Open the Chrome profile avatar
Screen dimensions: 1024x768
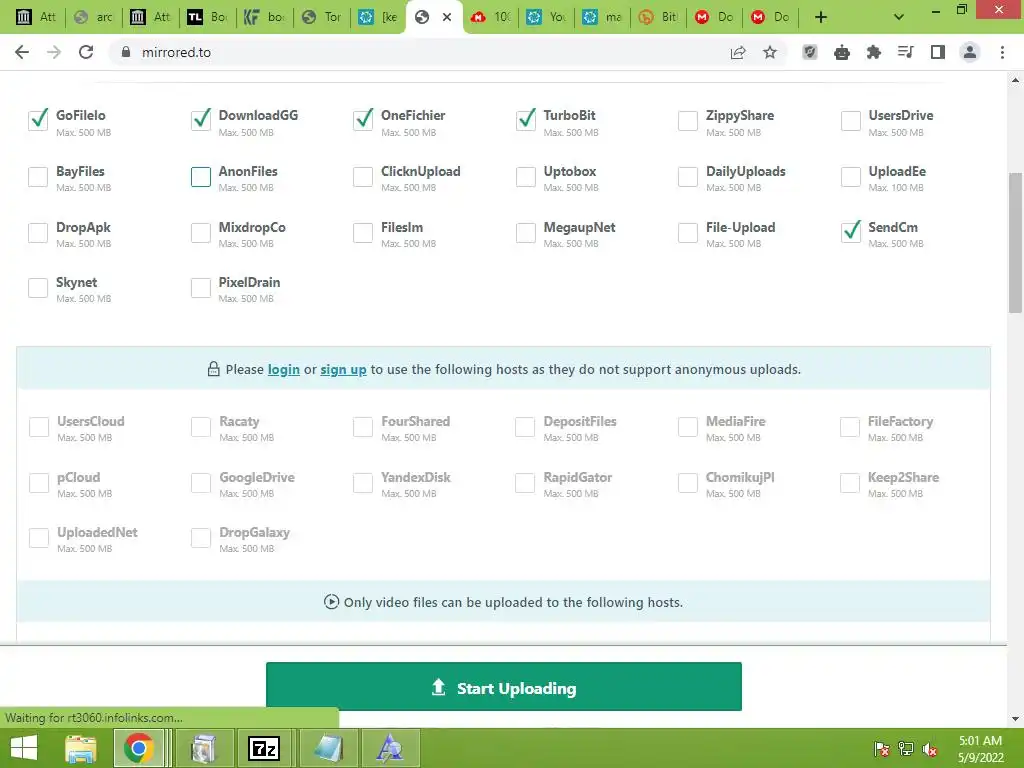(970, 52)
